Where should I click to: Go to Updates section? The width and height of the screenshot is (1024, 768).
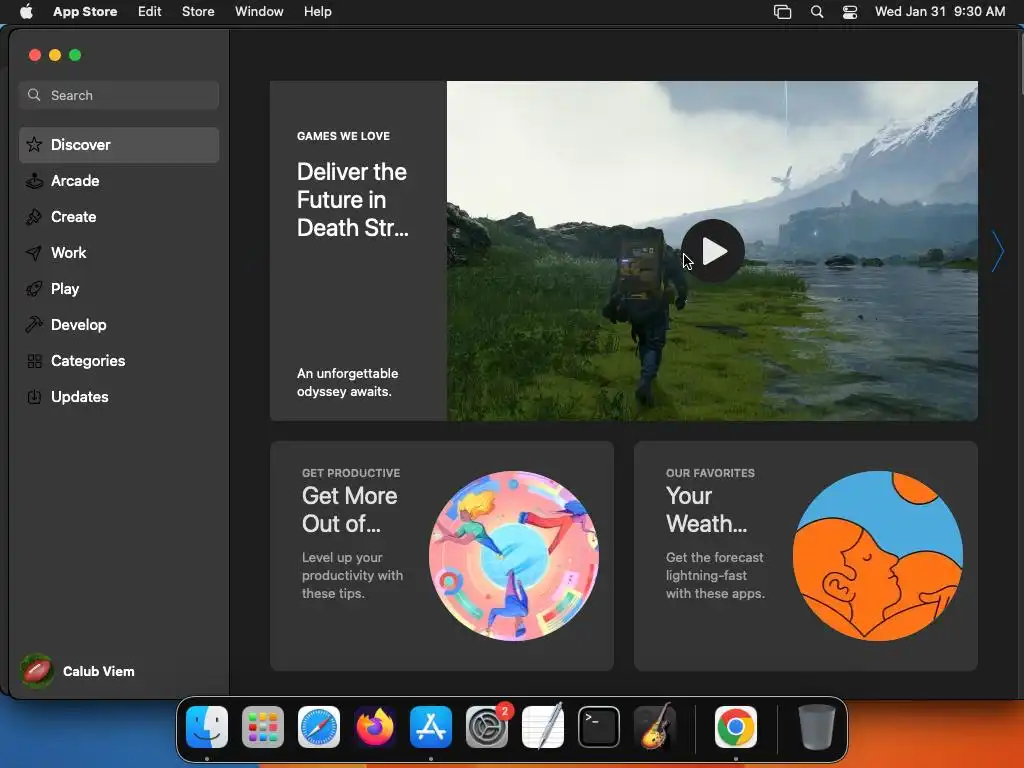click(119, 396)
